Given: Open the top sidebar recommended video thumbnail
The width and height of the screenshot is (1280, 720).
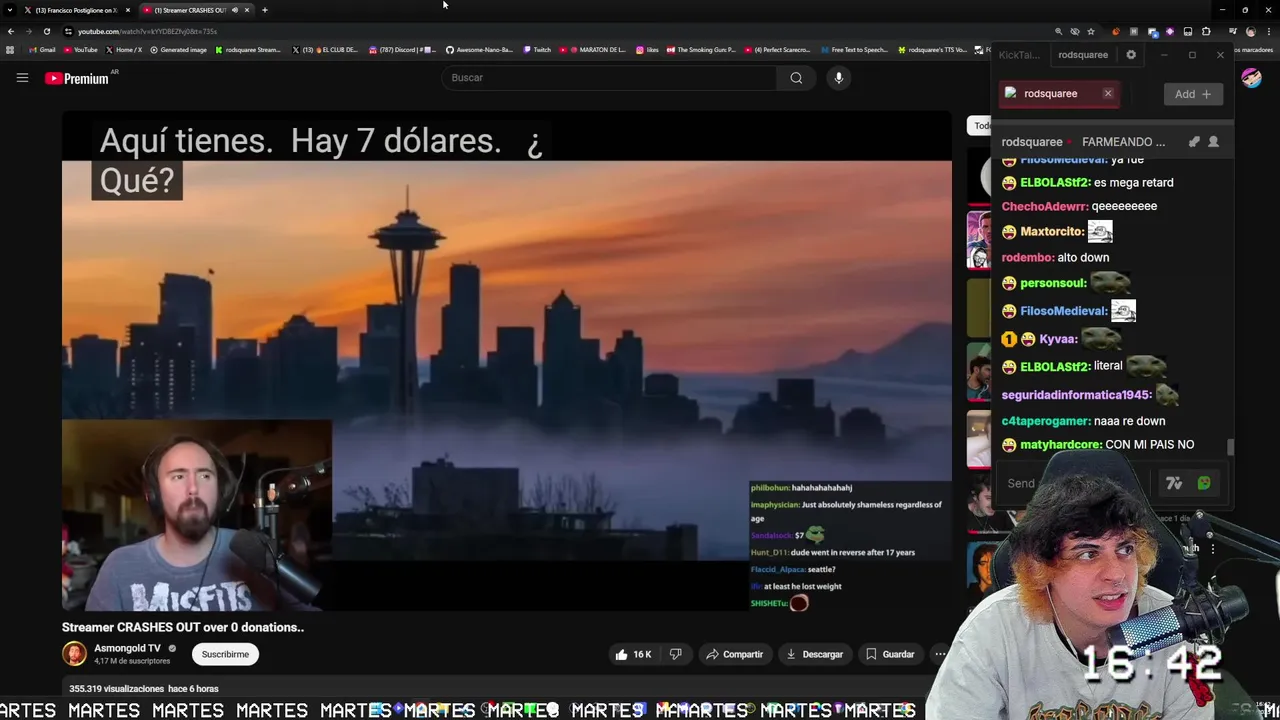Looking at the screenshot, I should click(979, 178).
